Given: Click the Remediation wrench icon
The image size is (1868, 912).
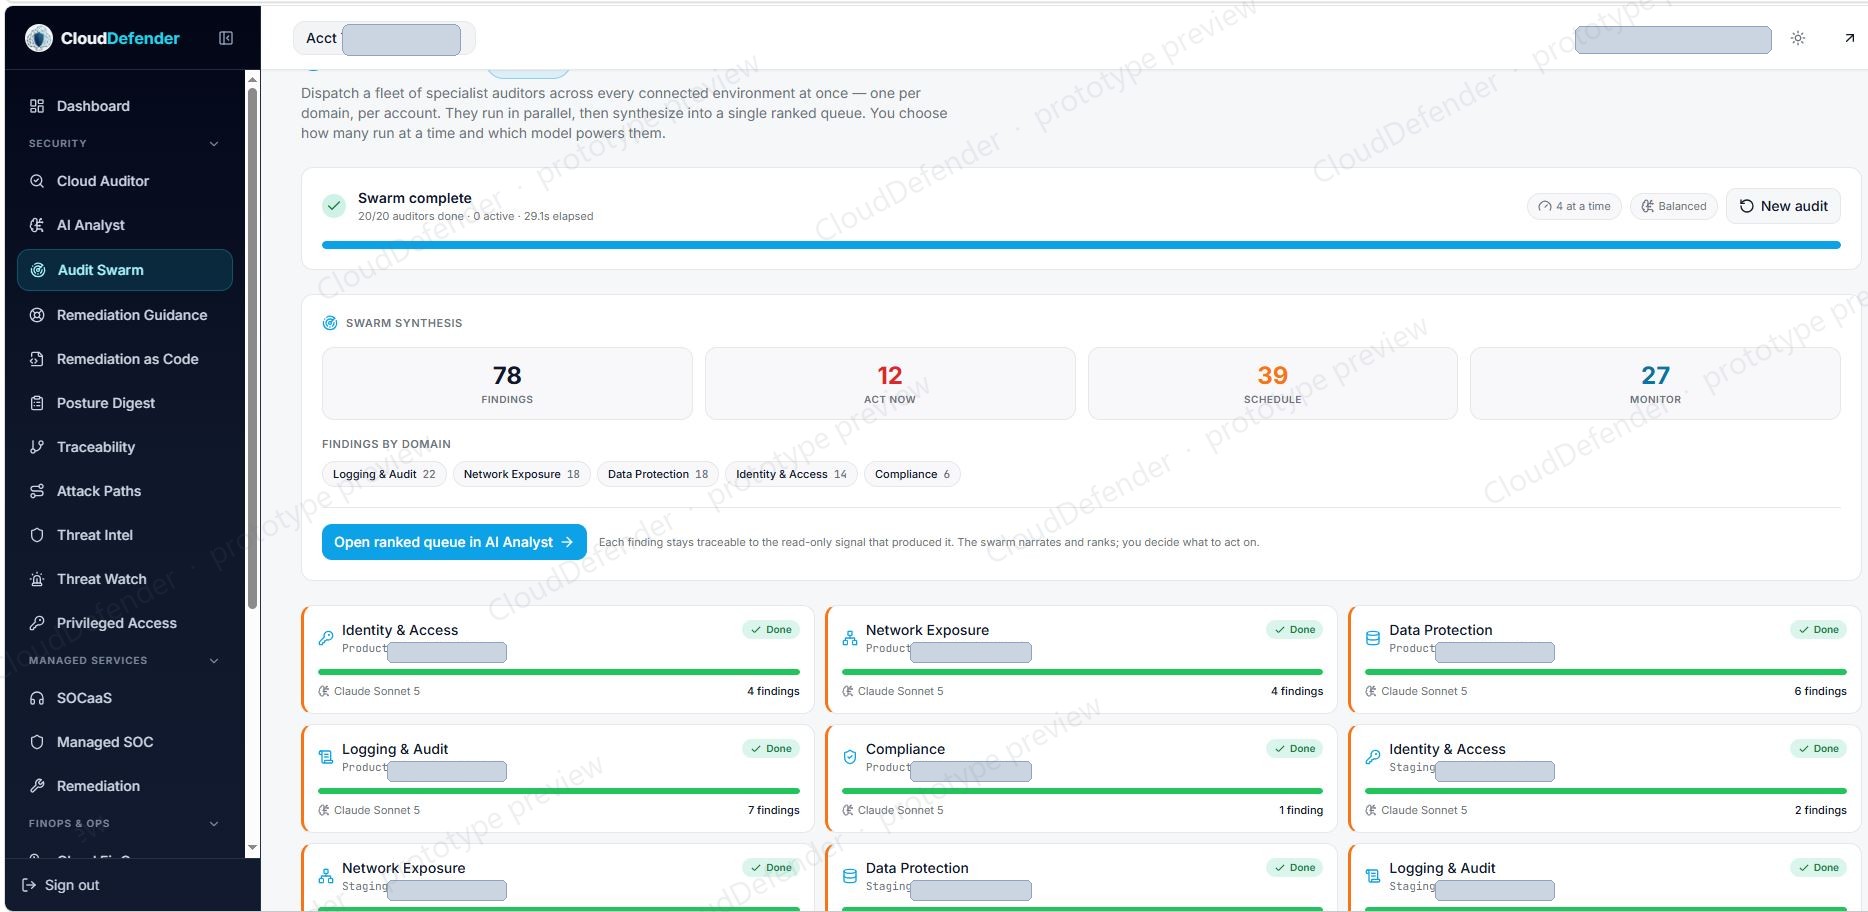Looking at the screenshot, I should [37, 786].
